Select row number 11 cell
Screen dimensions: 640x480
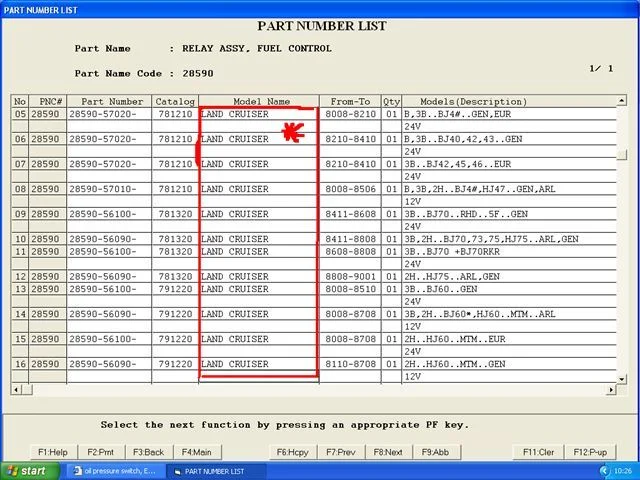pos(20,251)
